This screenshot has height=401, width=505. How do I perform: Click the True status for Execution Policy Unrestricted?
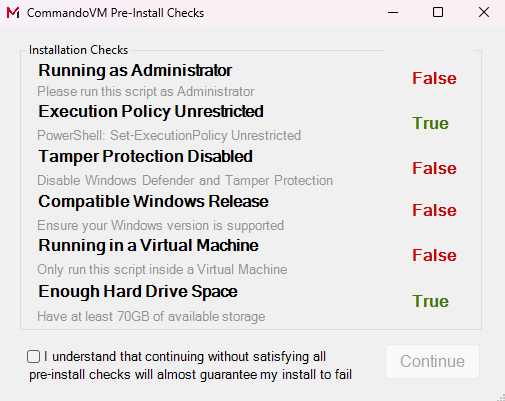430,123
